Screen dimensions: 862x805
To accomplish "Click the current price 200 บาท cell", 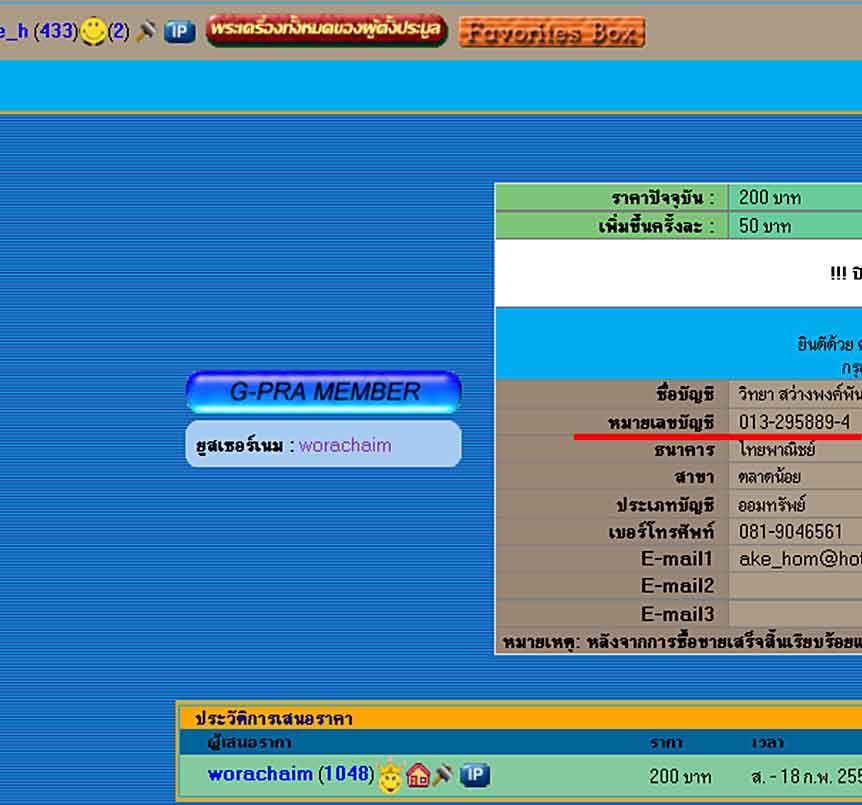I will (769, 198).
